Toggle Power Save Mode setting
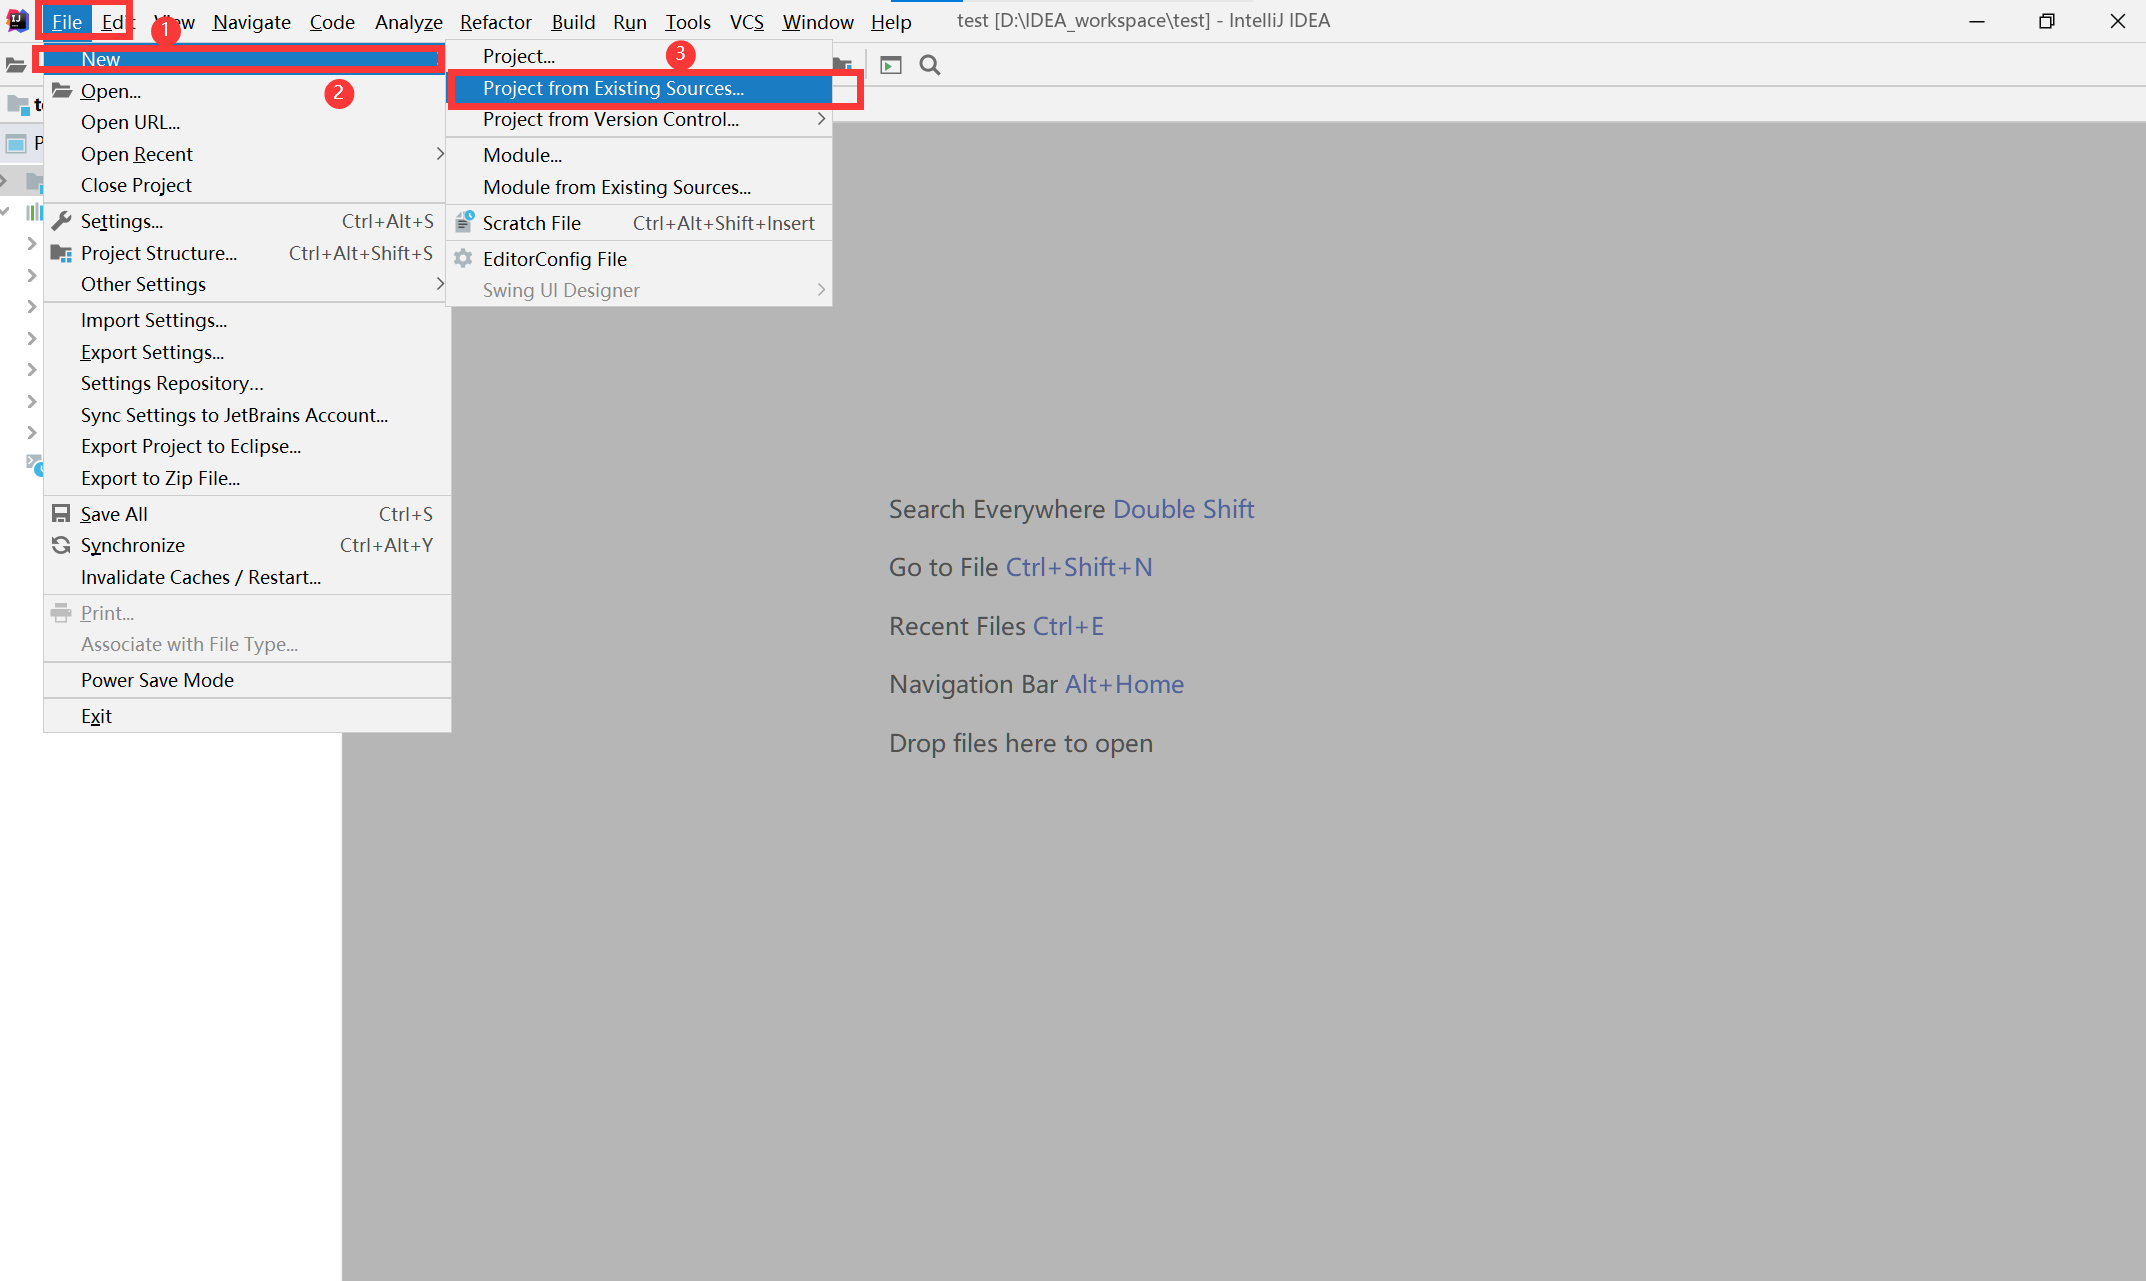This screenshot has height=1281, width=2146. [155, 680]
